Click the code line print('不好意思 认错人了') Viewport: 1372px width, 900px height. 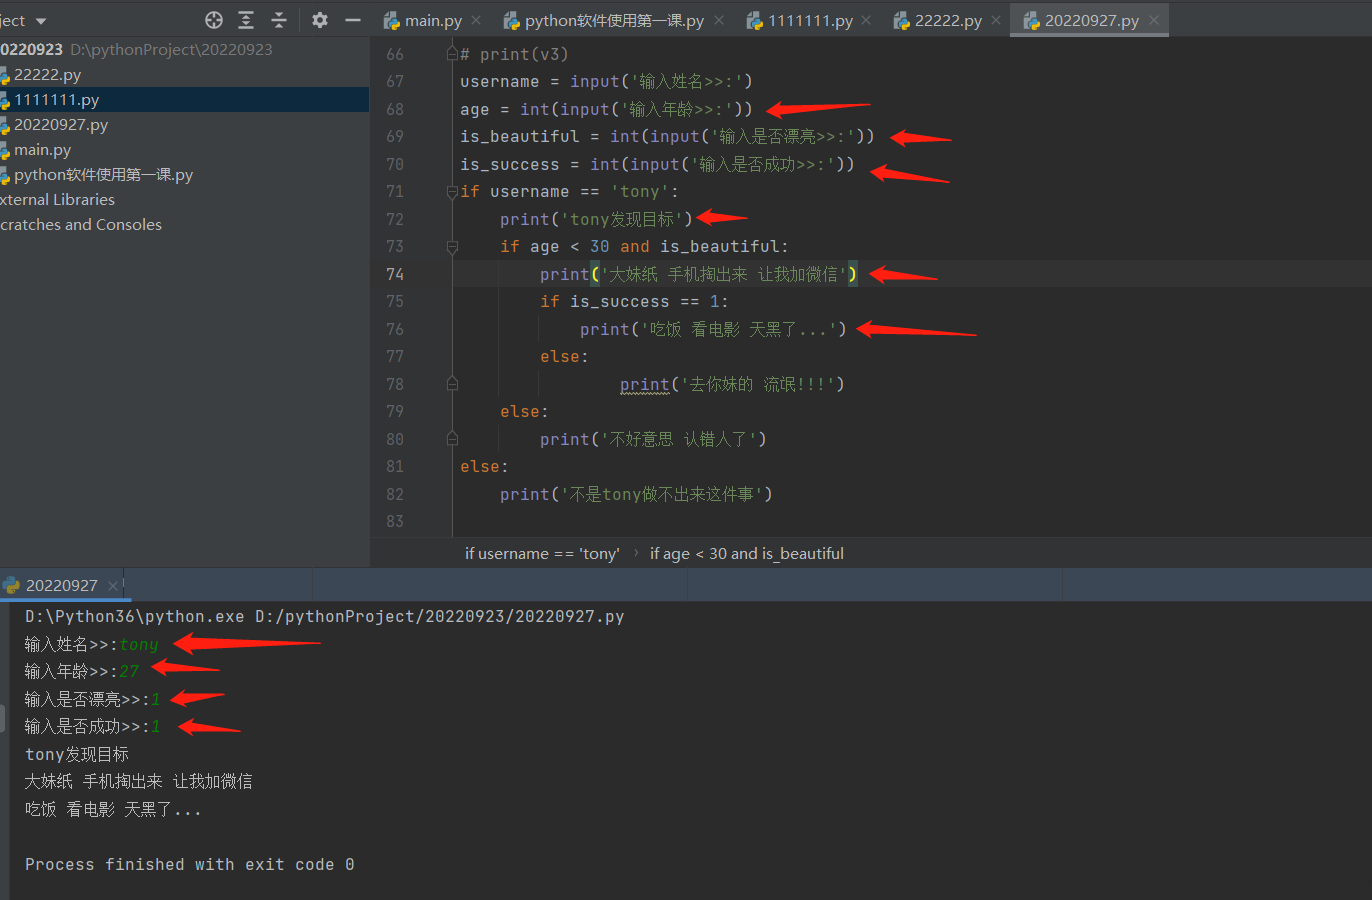click(653, 439)
